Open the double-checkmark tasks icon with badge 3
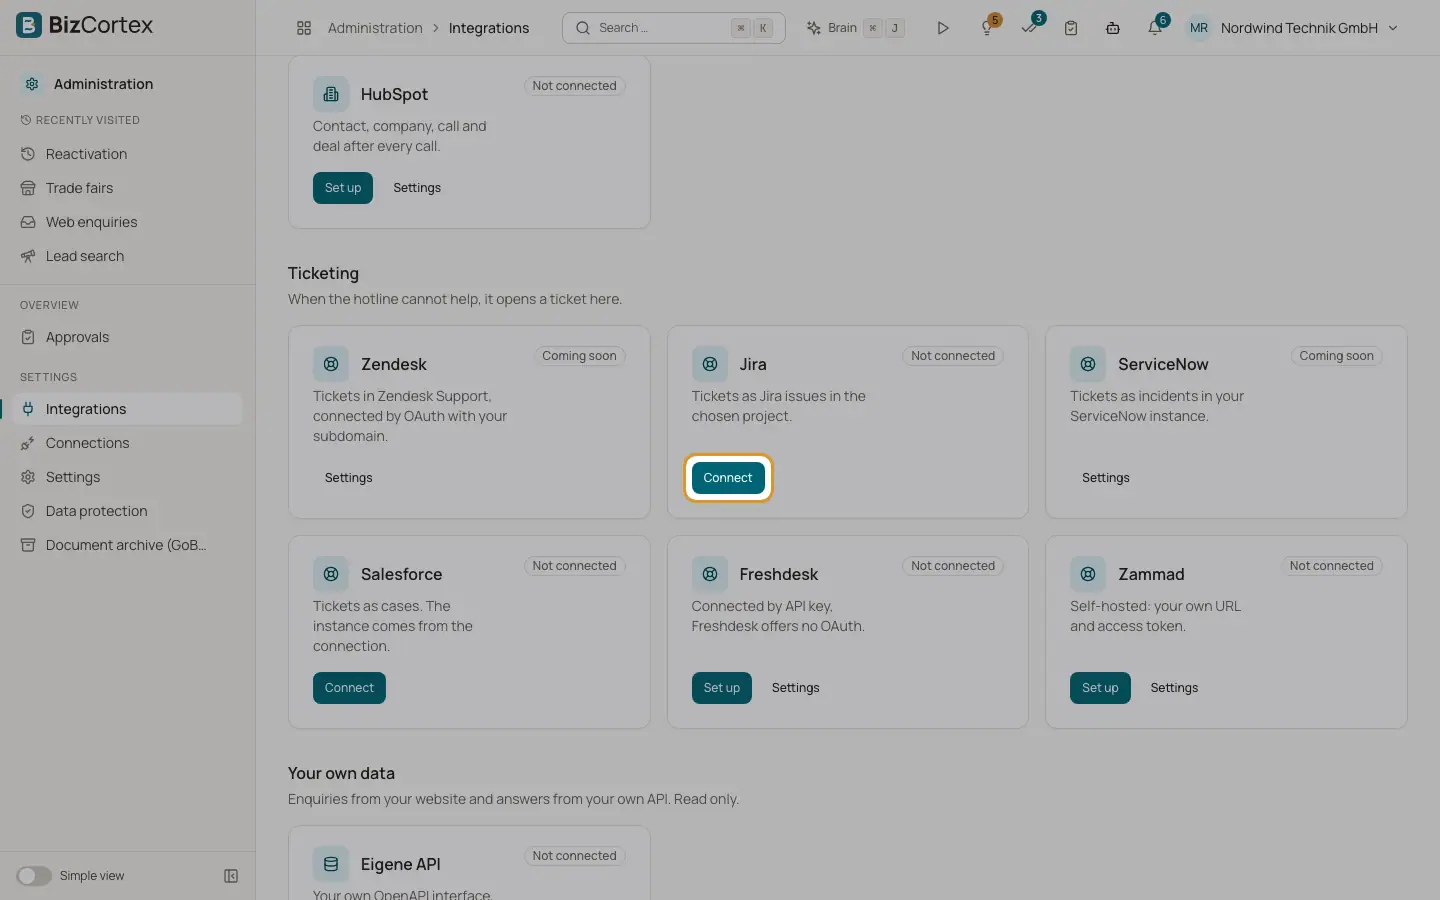 1030,27
